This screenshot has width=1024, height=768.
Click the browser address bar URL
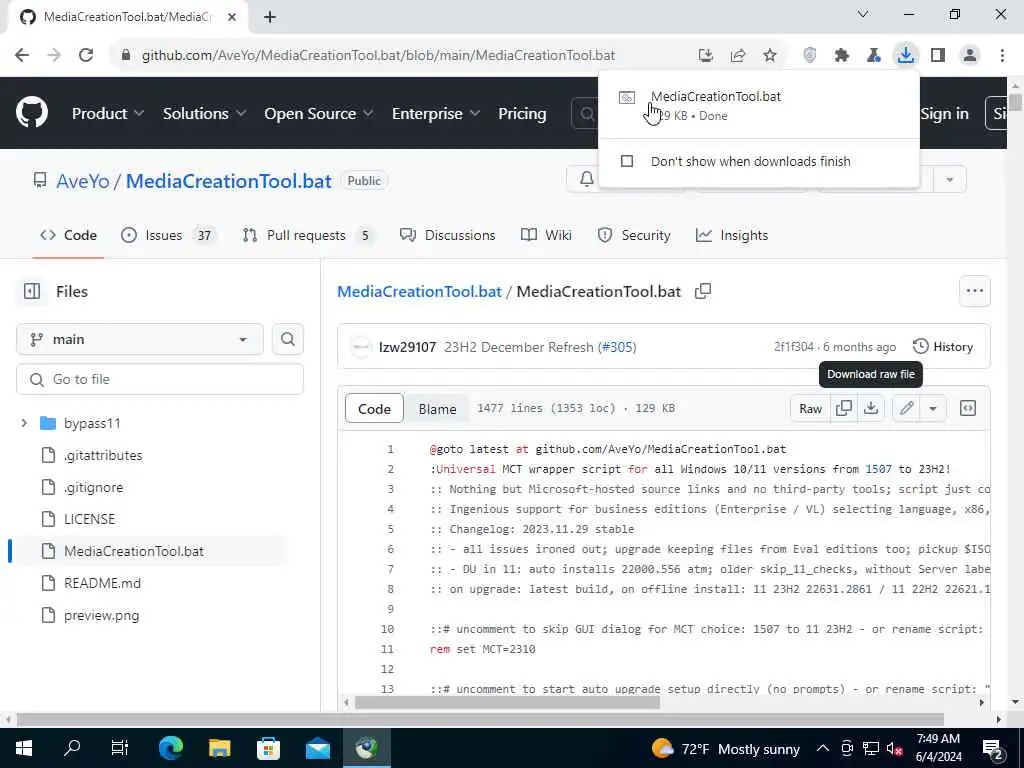379,56
